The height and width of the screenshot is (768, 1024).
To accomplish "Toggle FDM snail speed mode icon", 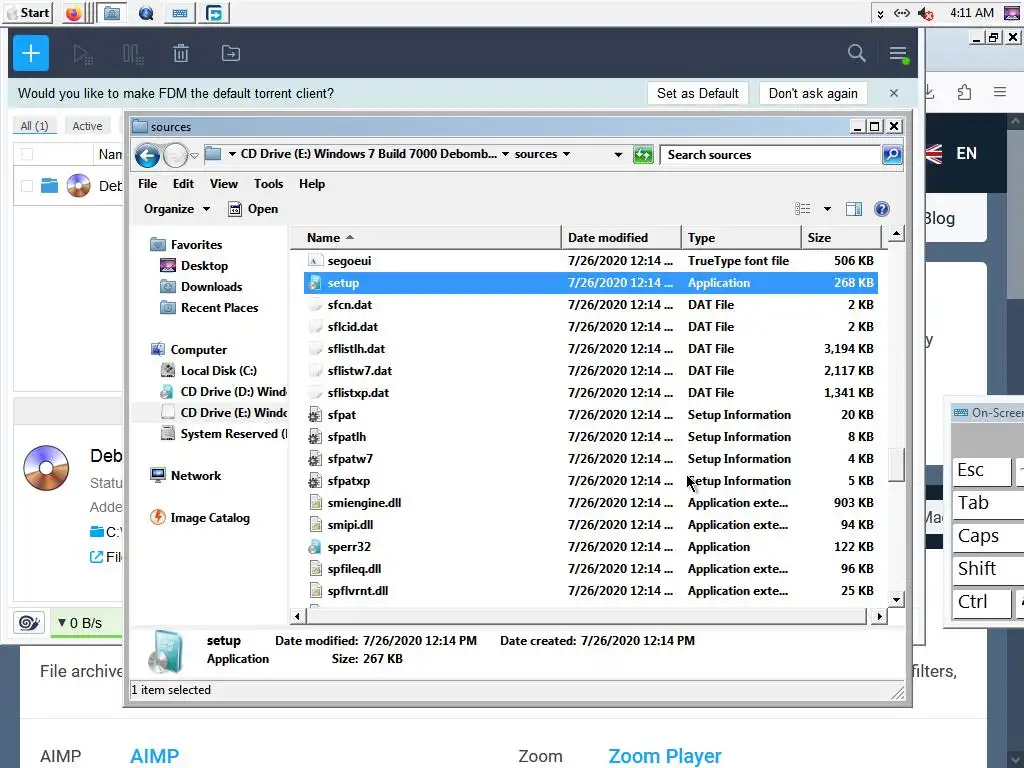I will pos(29,622).
